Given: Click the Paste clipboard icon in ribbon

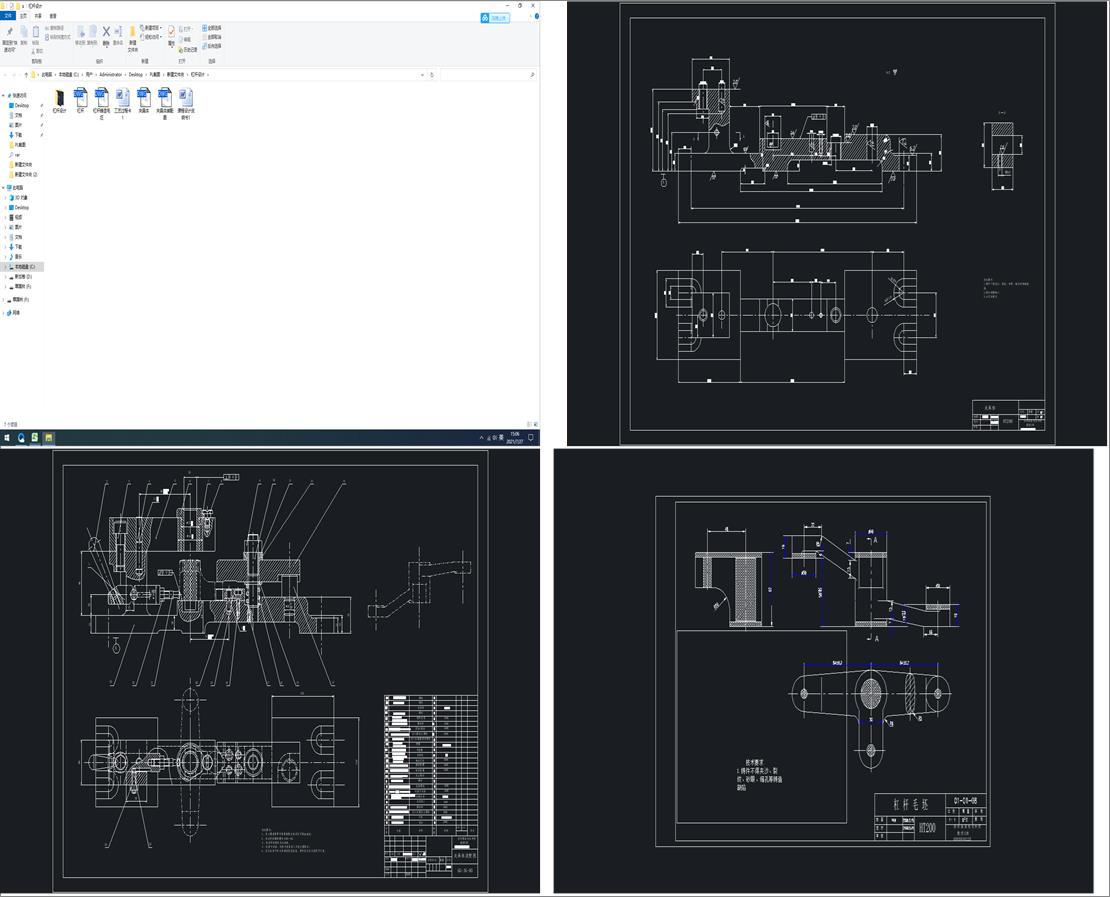Looking at the screenshot, I should click(35, 35).
